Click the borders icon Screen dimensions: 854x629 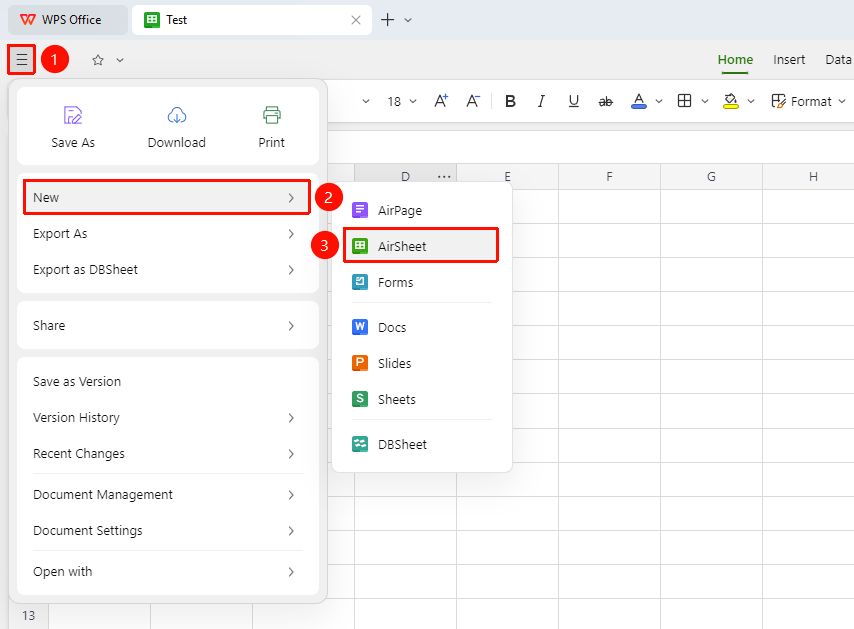[x=685, y=101]
